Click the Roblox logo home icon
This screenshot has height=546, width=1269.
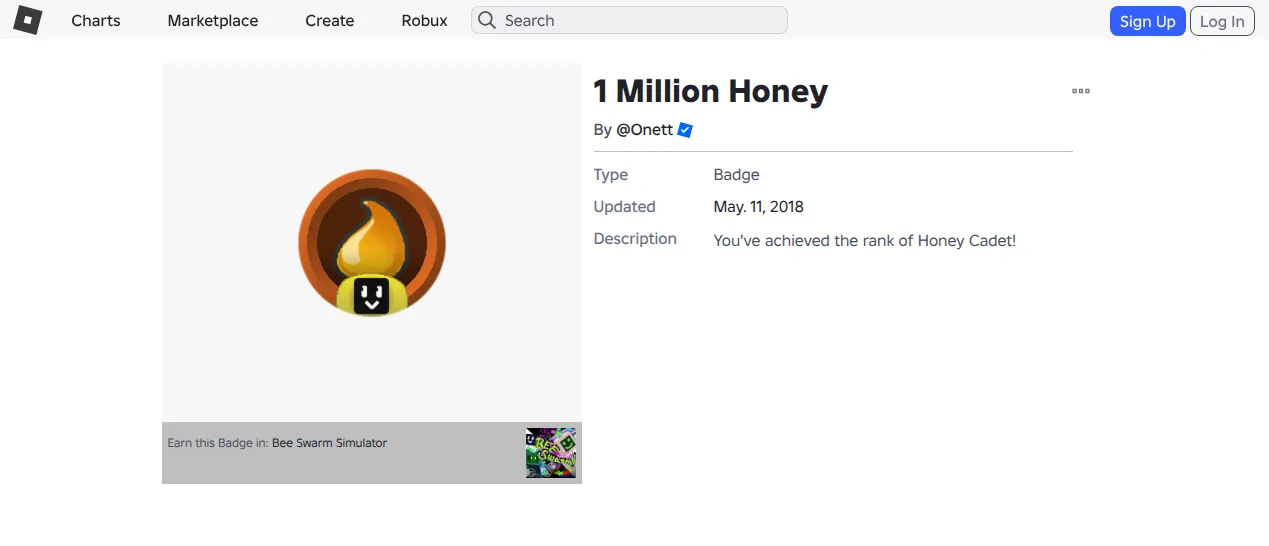[x=27, y=20]
